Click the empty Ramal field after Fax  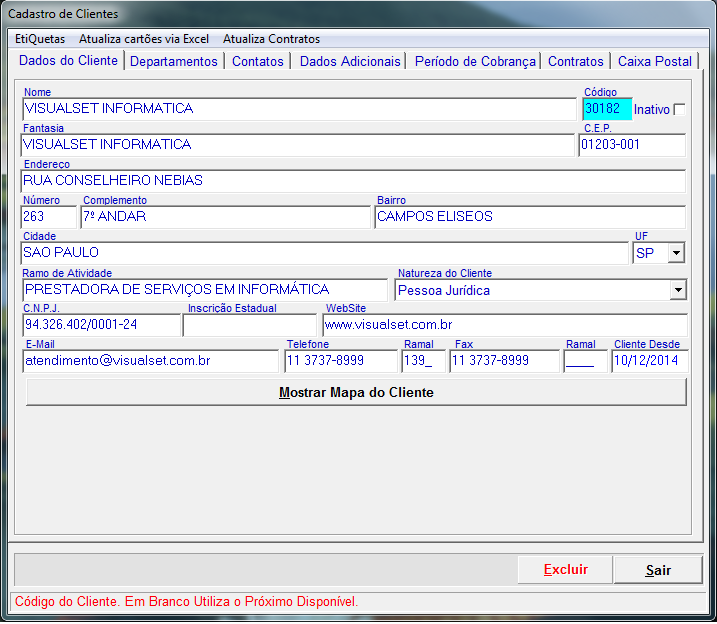[585, 361]
